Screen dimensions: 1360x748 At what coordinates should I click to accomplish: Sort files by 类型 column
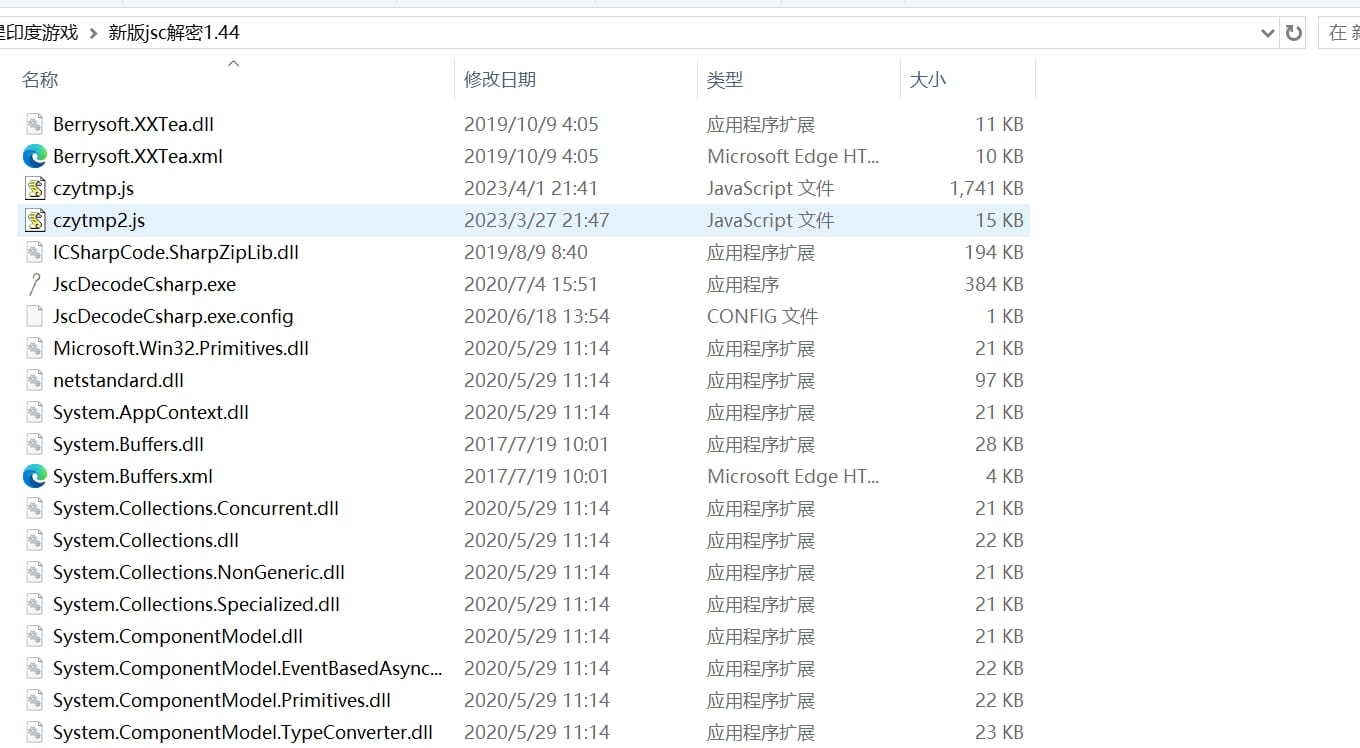point(725,79)
